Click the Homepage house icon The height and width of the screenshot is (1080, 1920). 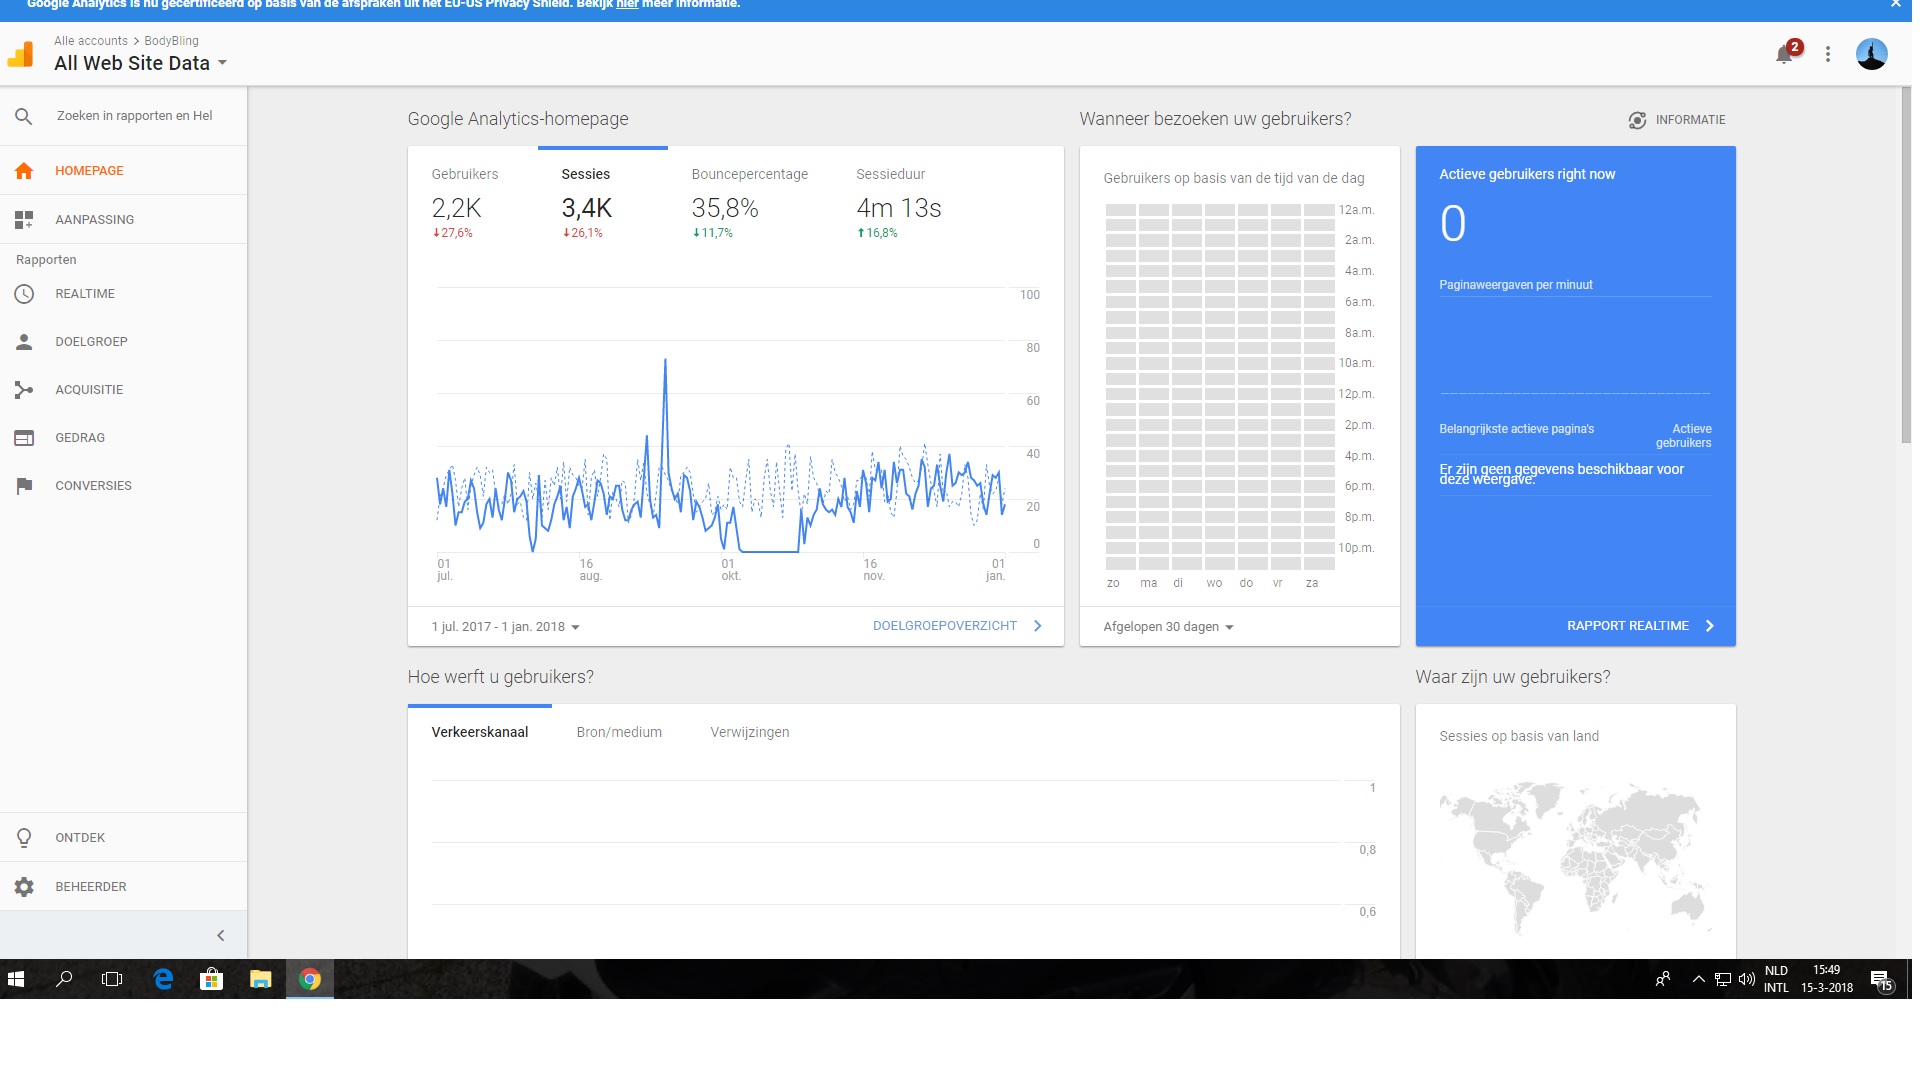tap(24, 171)
